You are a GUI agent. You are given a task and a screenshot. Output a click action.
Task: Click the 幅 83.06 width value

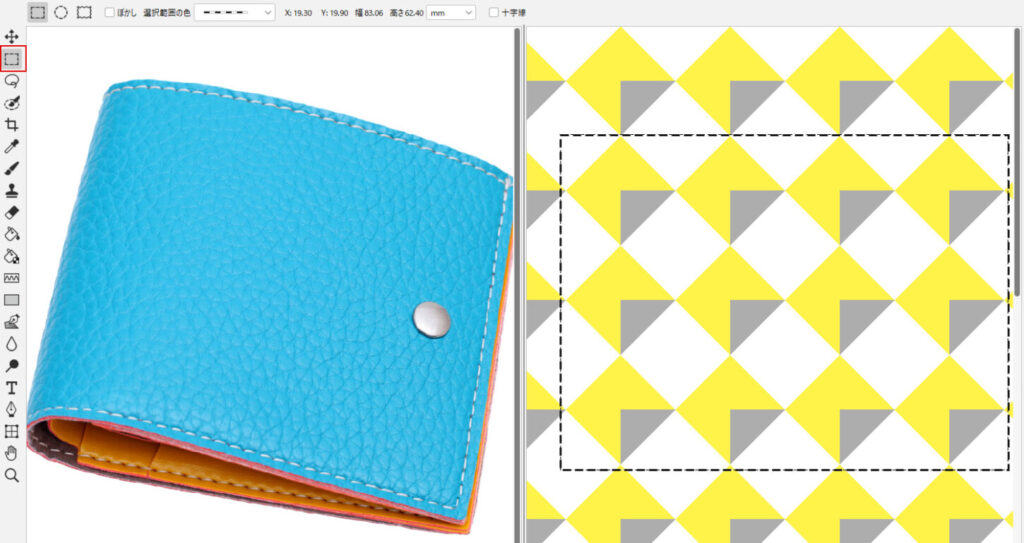(369, 12)
